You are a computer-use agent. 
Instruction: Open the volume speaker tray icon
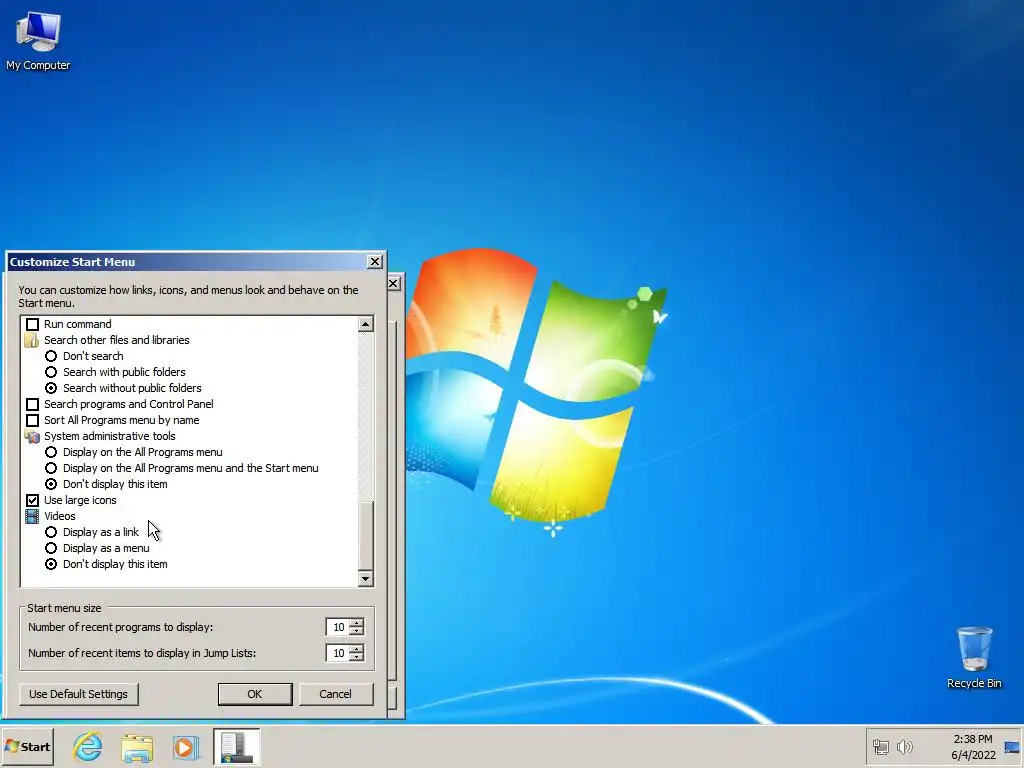pos(904,746)
